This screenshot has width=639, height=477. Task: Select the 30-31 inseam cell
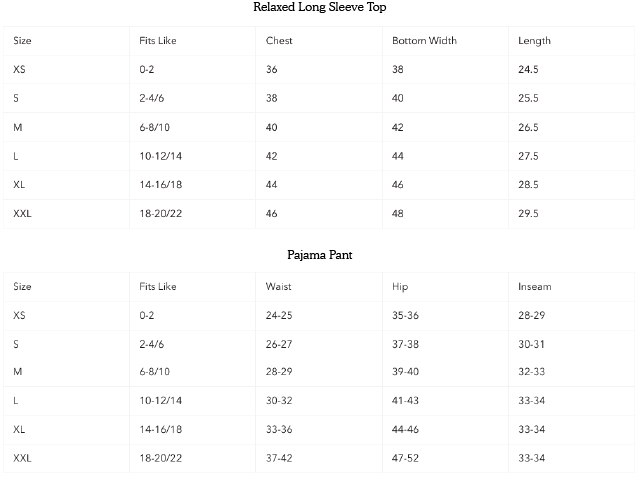pos(531,344)
